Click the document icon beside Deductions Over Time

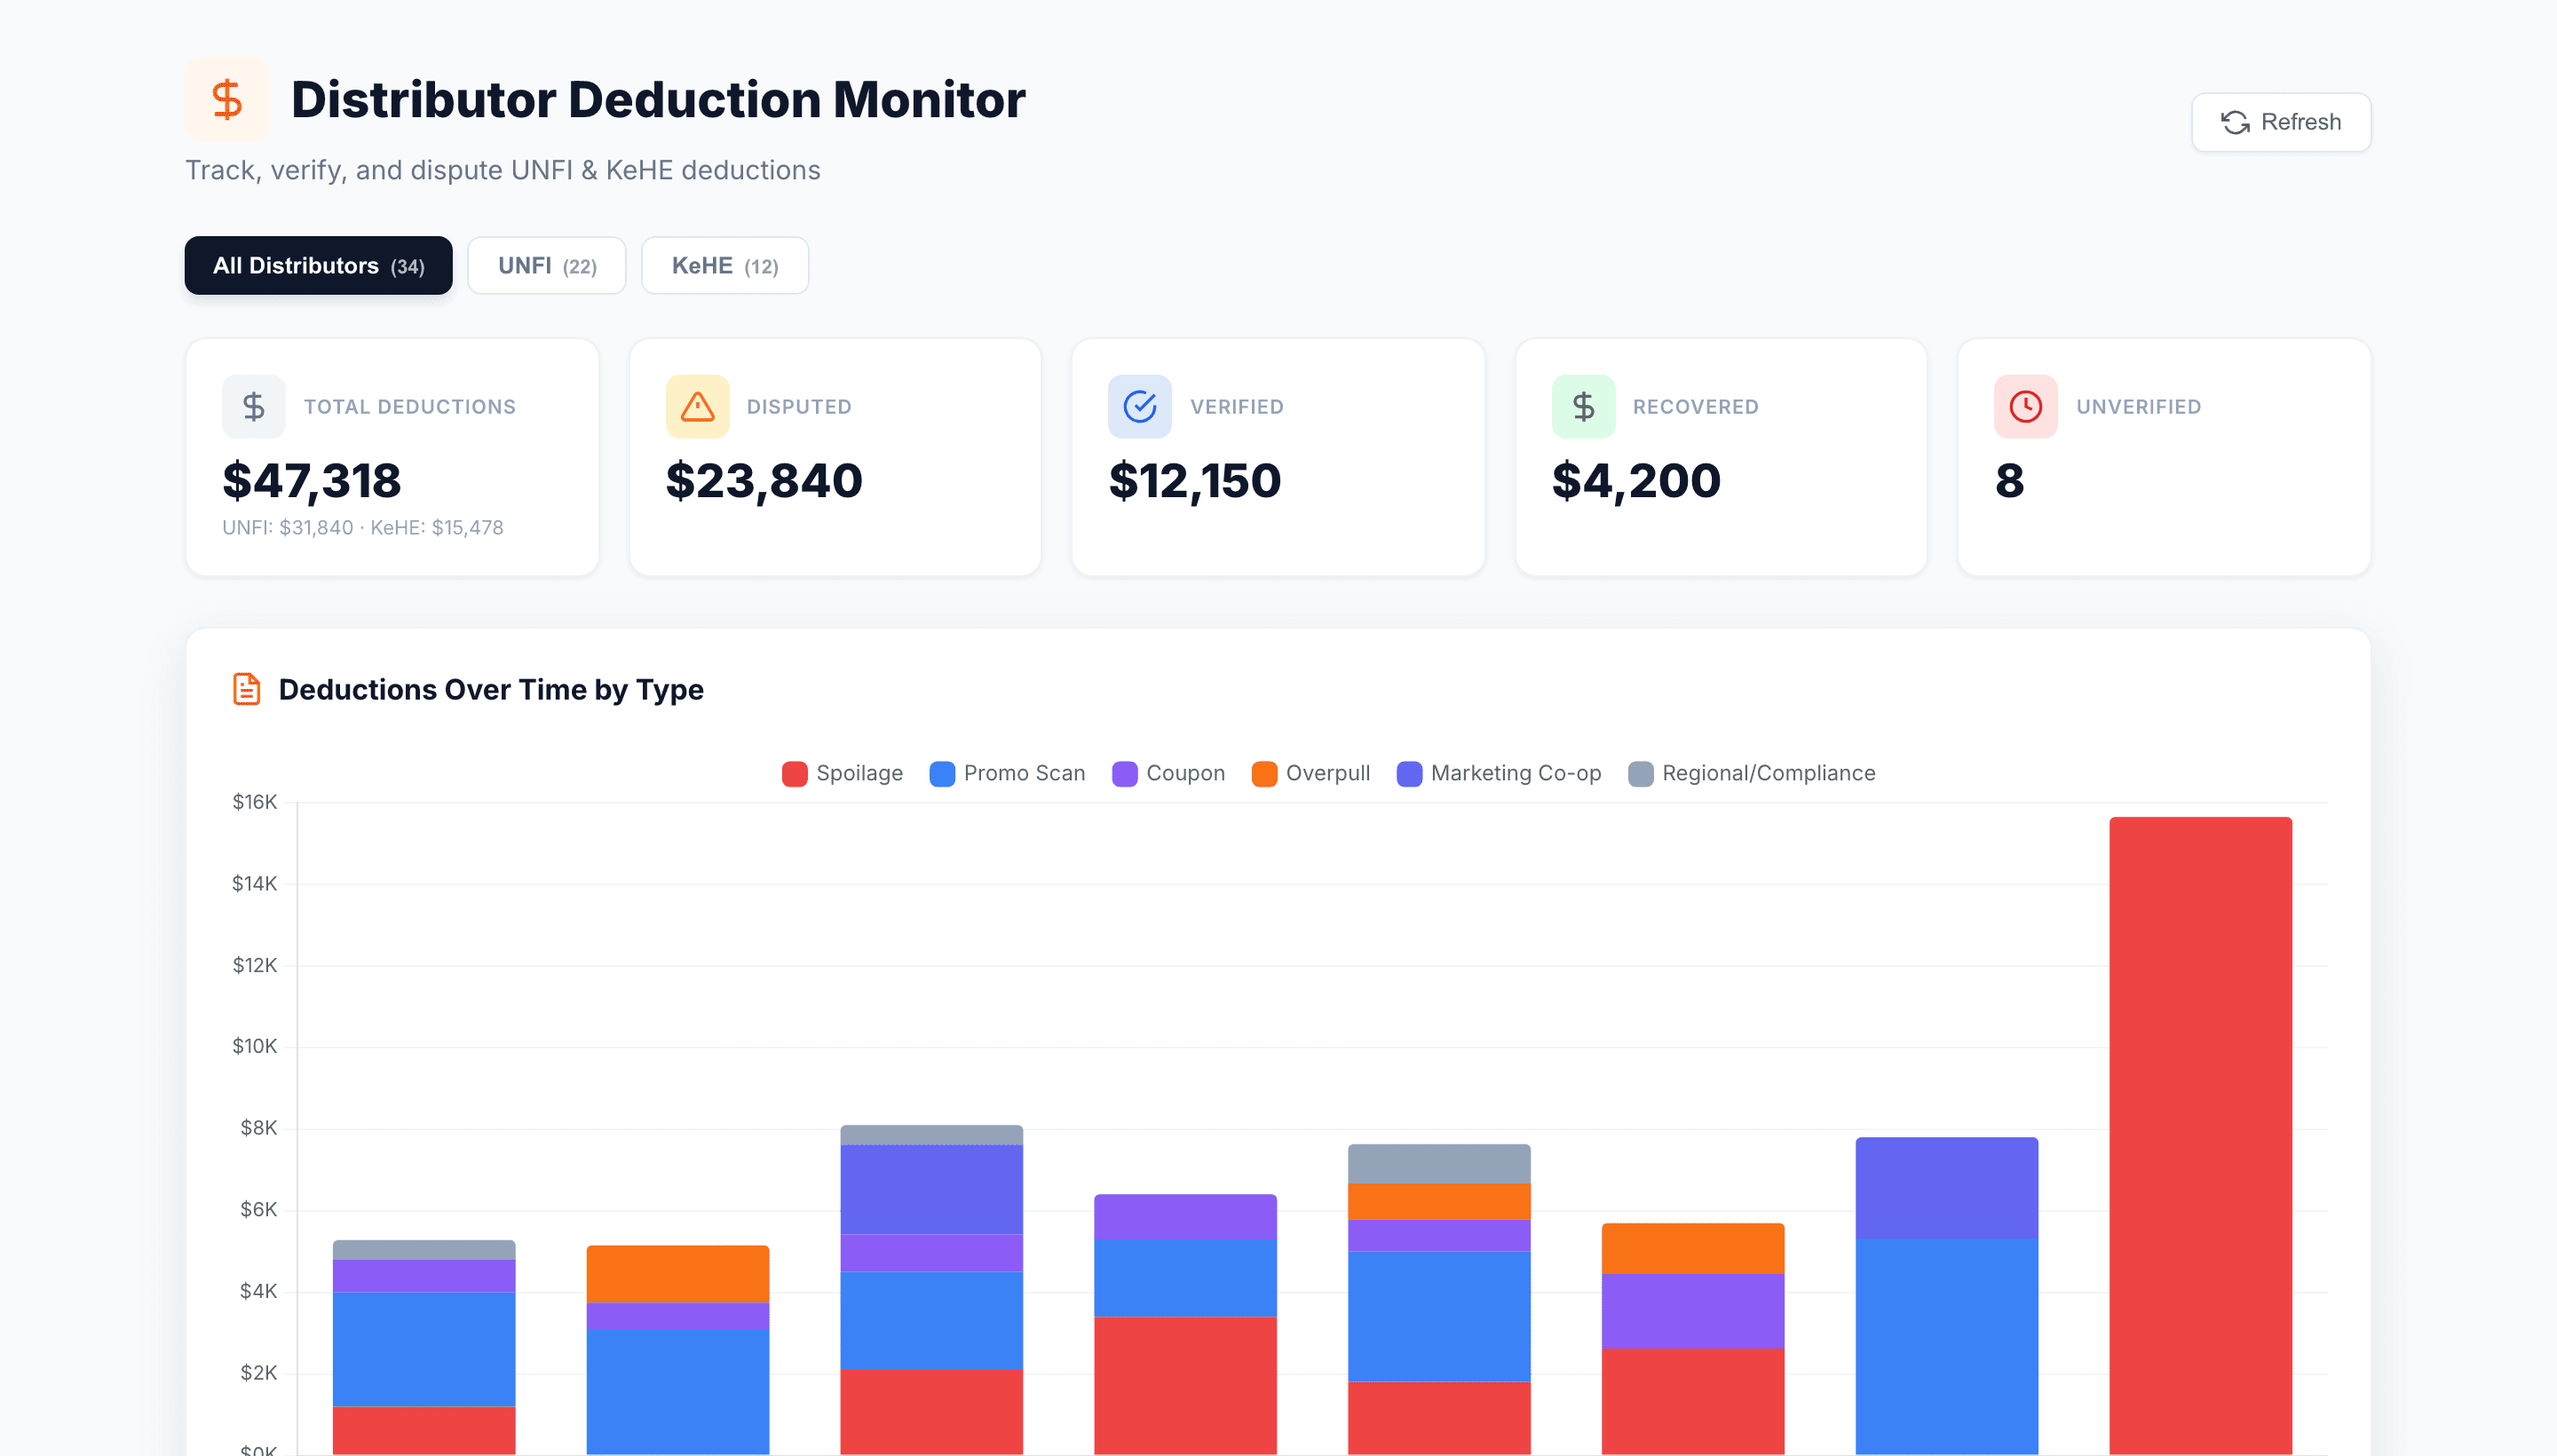click(x=247, y=689)
